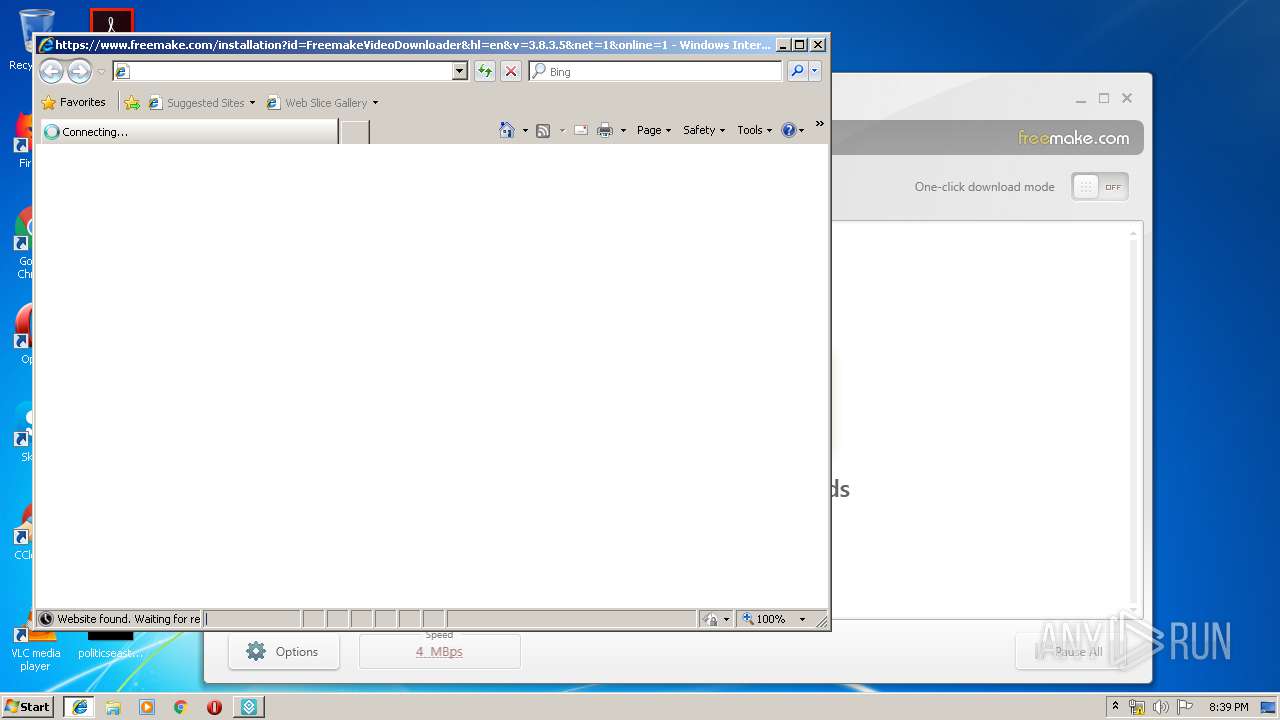Go back in Internet Explorer
The height and width of the screenshot is (720, 1280).
(x=51, y=71)
